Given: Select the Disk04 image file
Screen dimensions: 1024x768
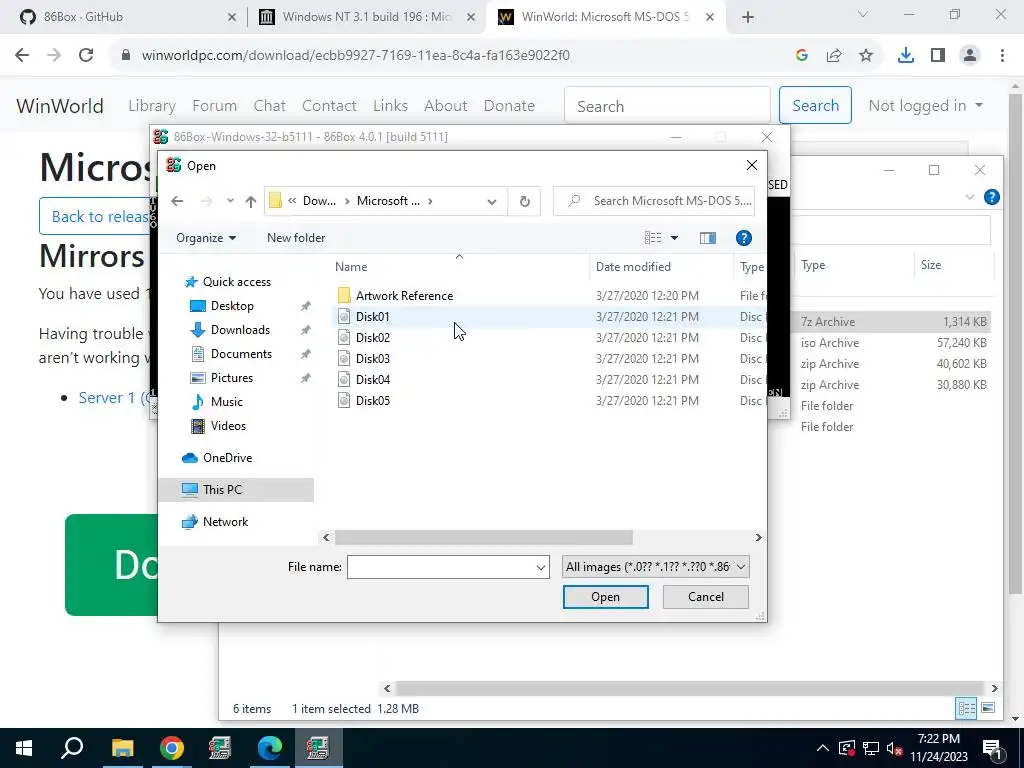Looking at the screenshot, I should pyautogui.click(x=373, y=379).
